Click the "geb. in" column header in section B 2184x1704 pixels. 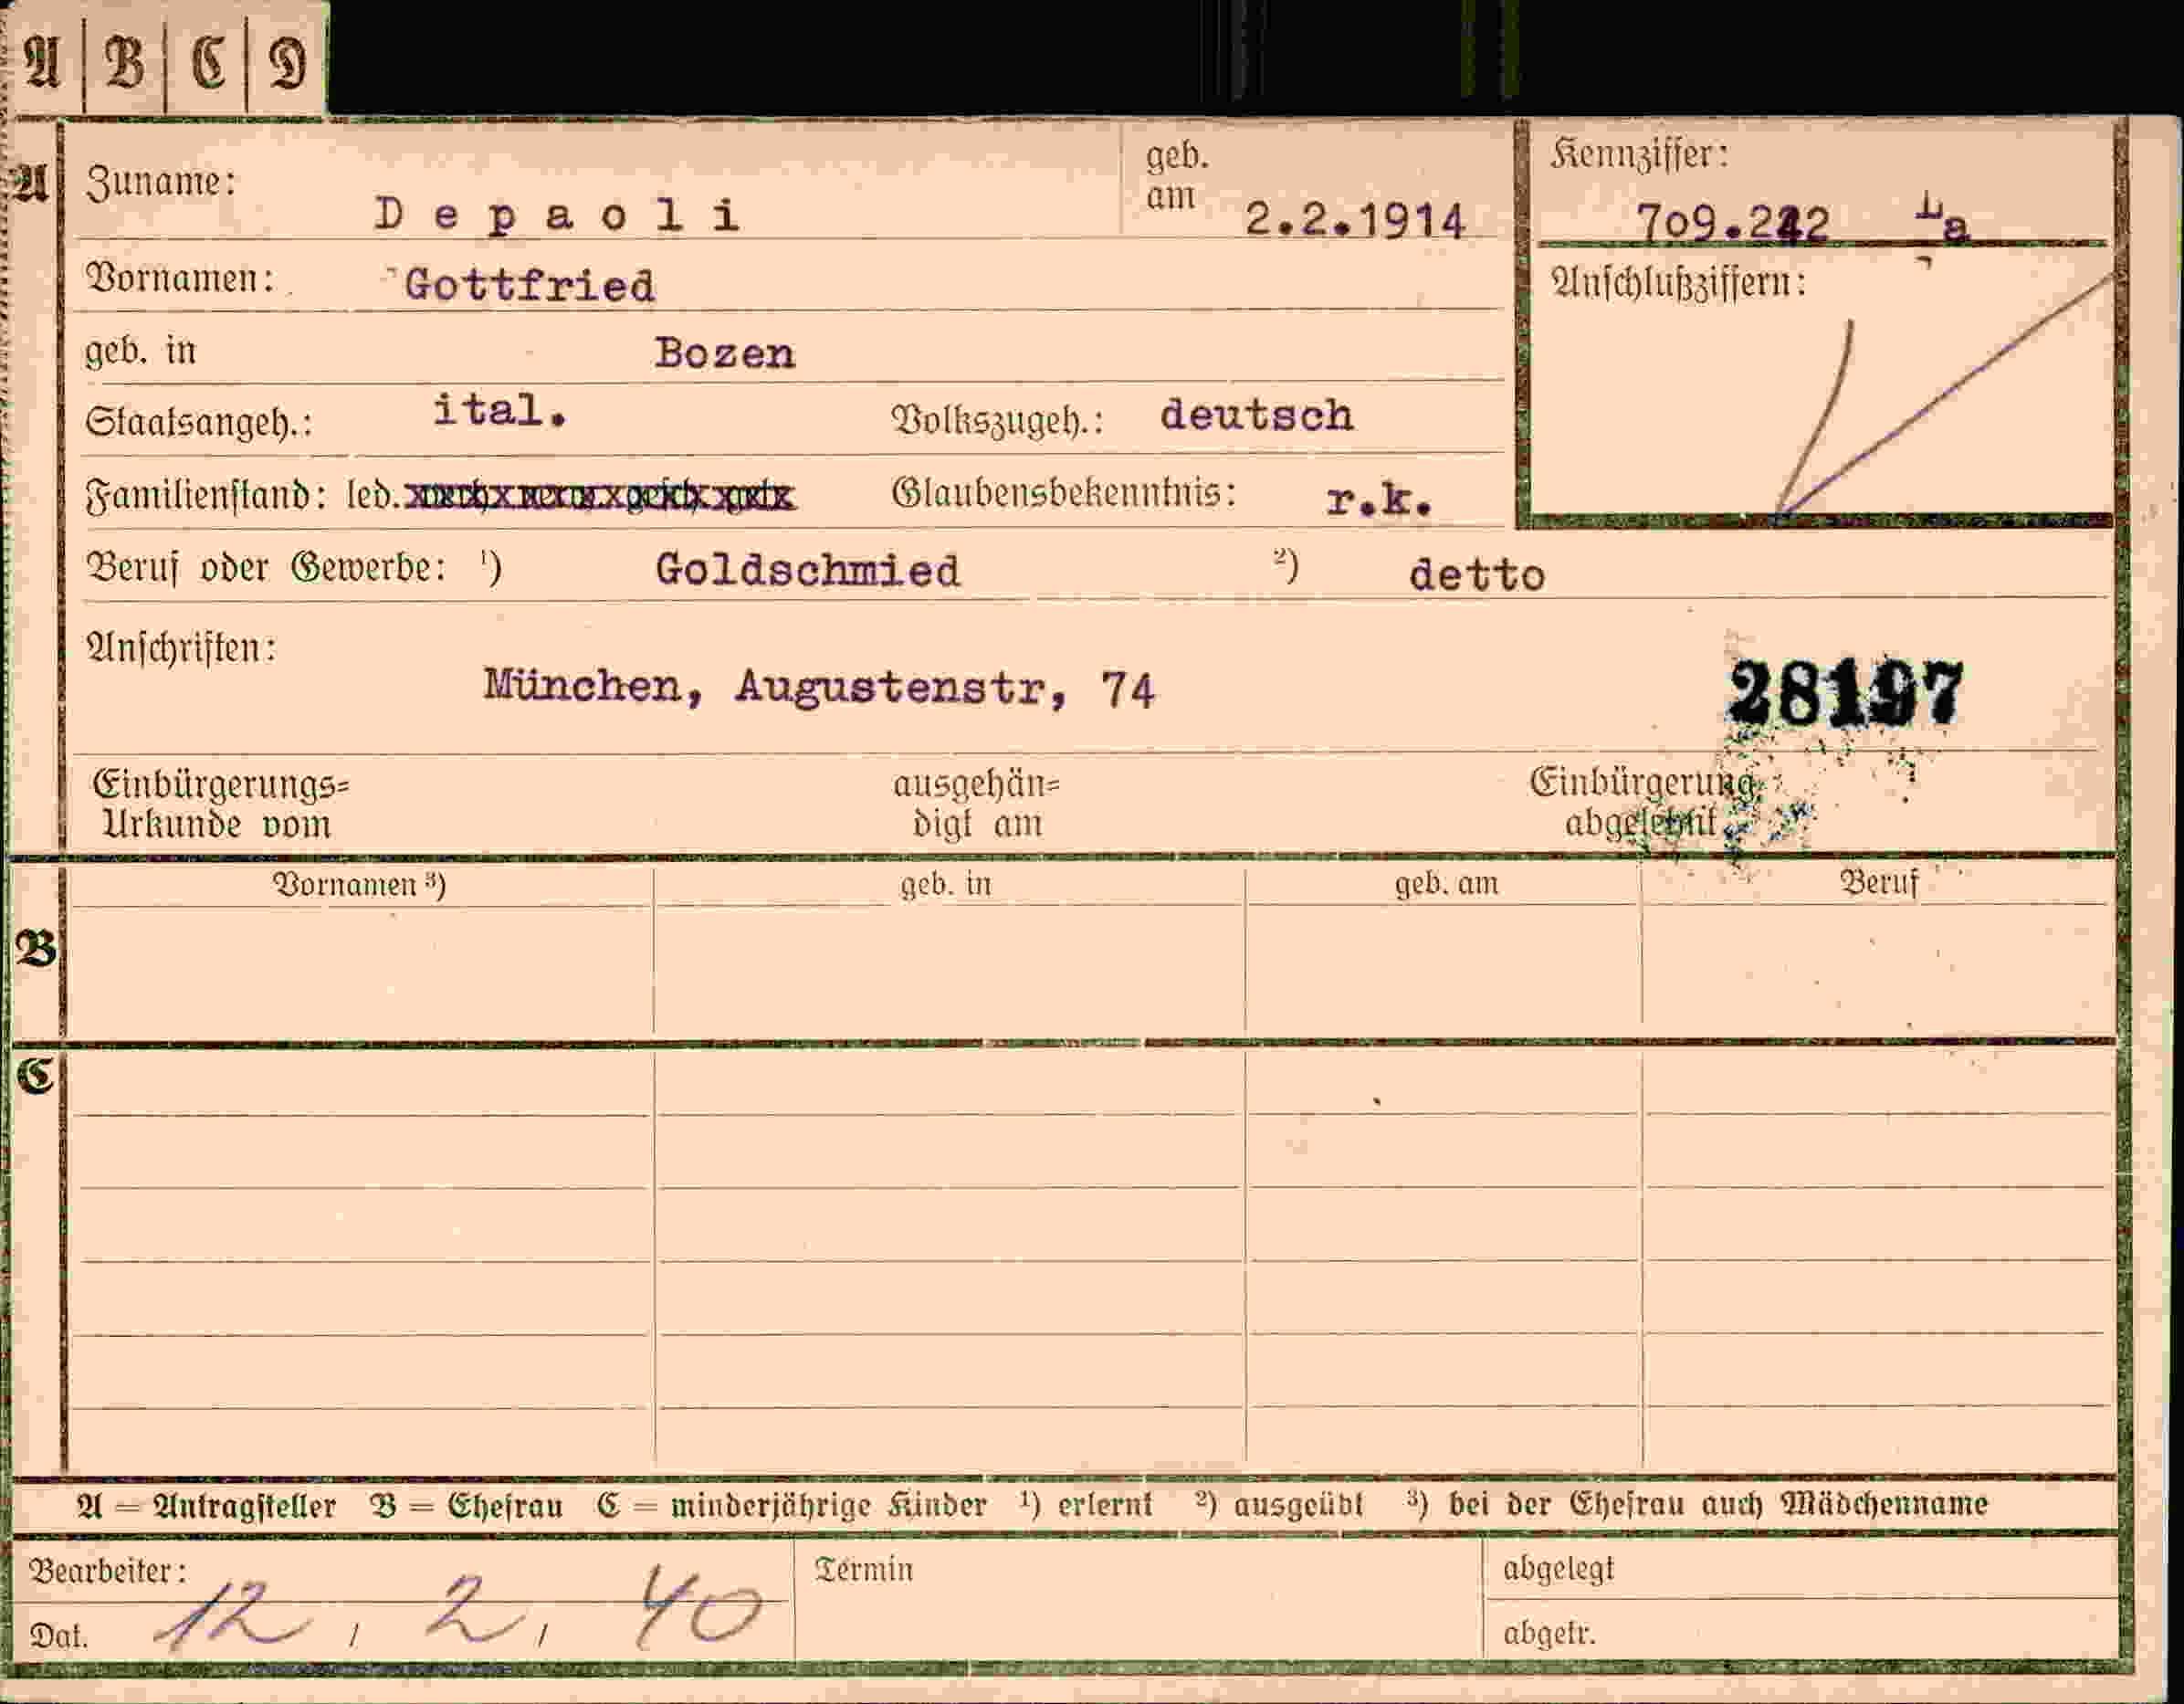(946, 885)
